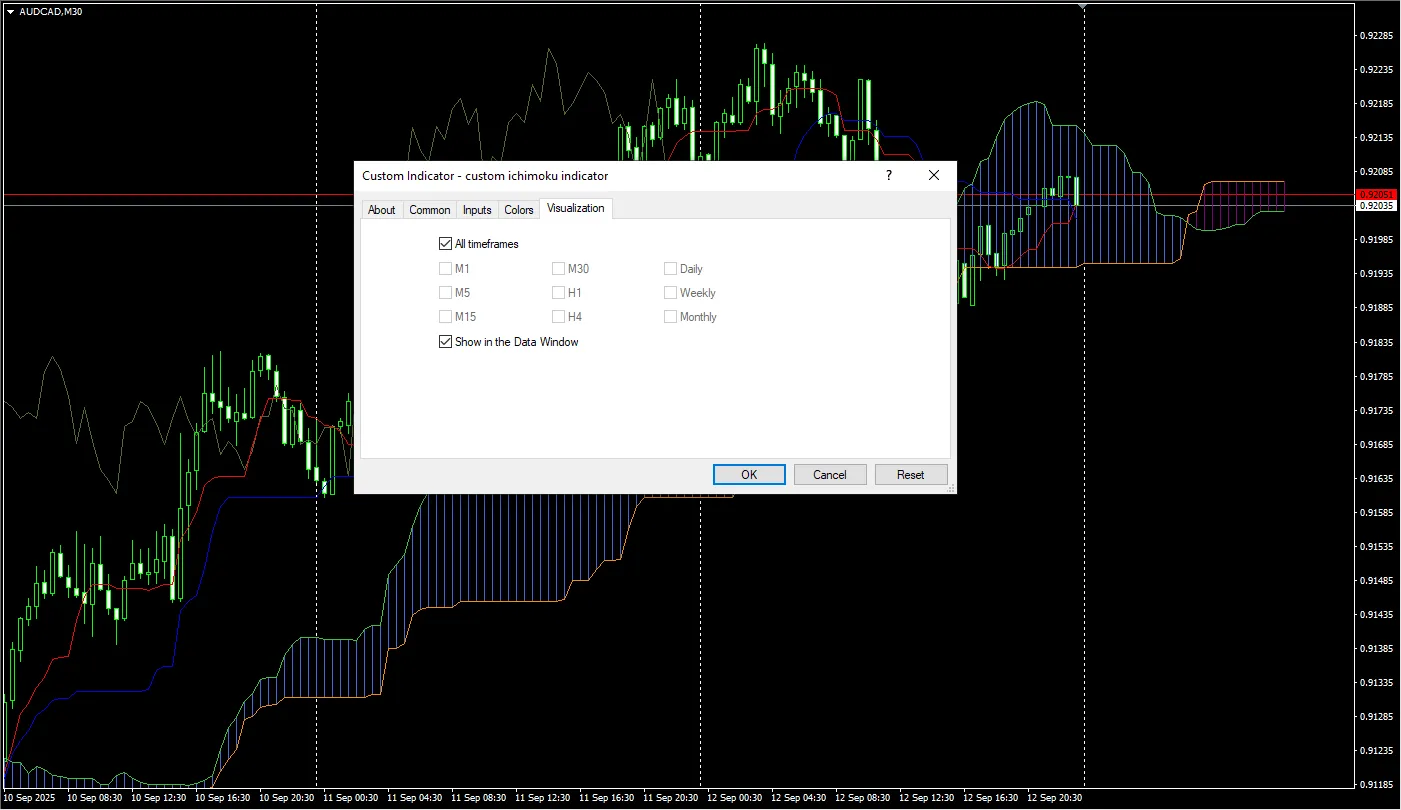1401x810 pixels.
Task: Tick the Monthly timeframe checkbox
Action: [x=670, y=317]
